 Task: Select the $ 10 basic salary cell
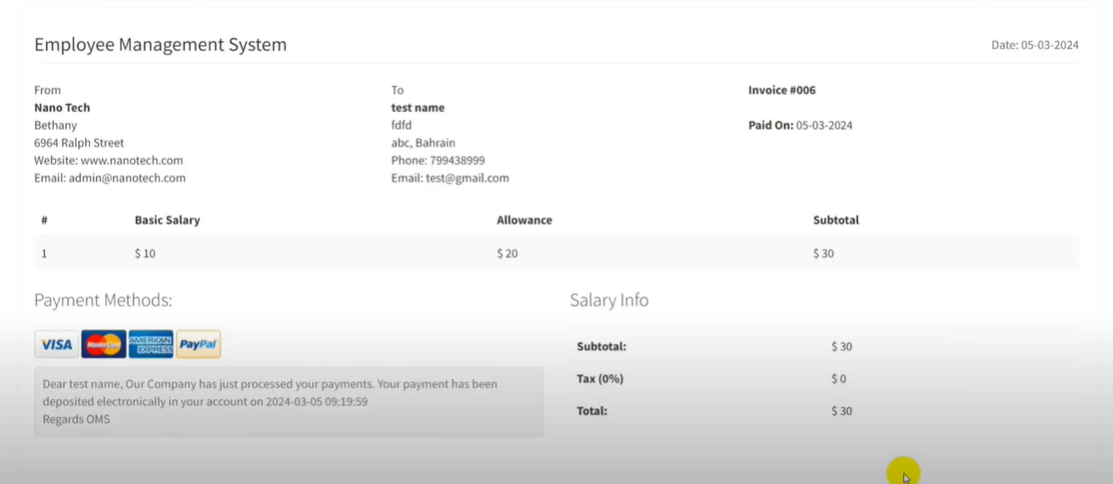pyautogui.click(x=145, y=254)
